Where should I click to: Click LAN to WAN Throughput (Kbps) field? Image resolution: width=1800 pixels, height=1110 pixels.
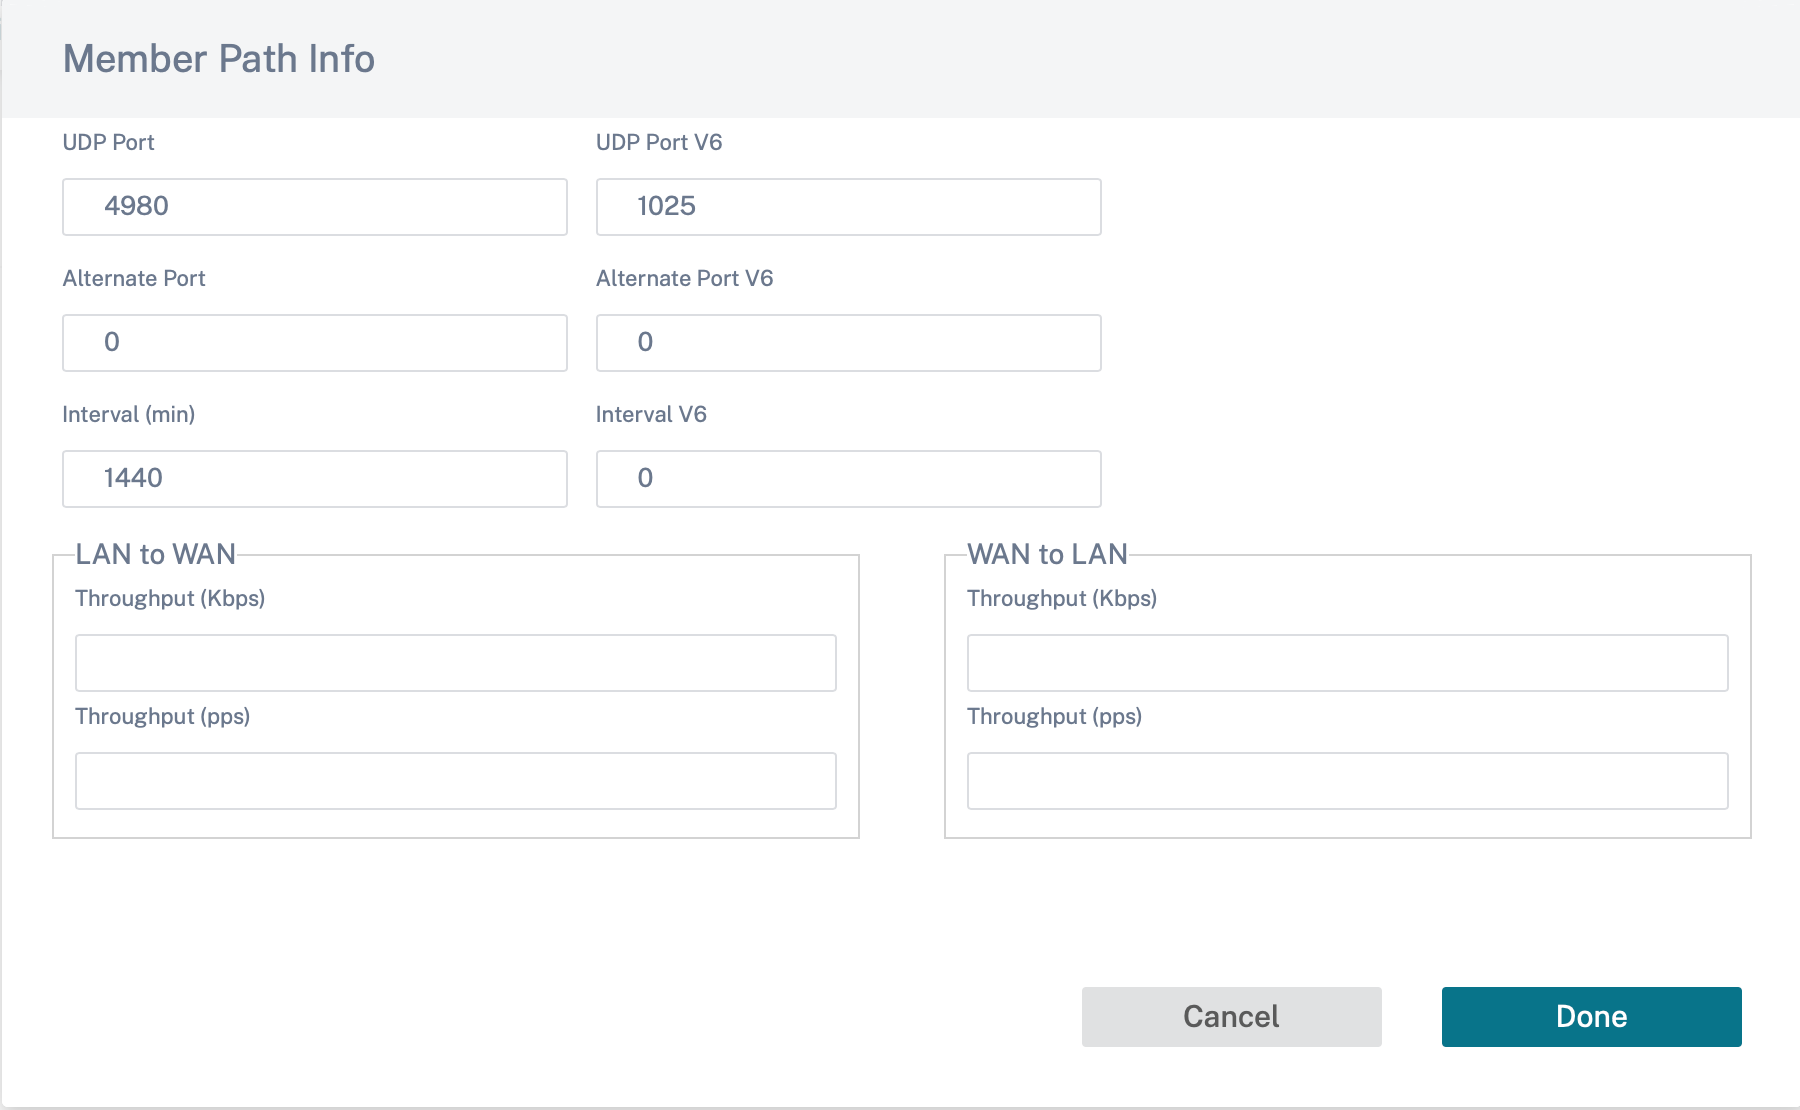(x=456, y=663)
